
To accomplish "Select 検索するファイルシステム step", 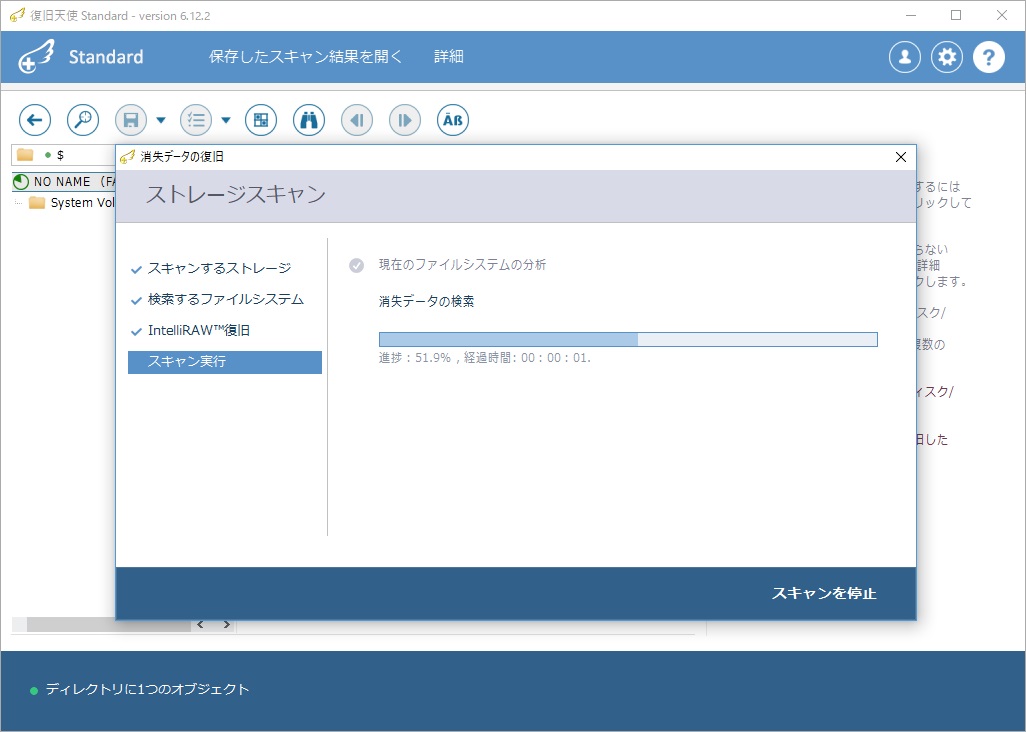I will 226,300.
